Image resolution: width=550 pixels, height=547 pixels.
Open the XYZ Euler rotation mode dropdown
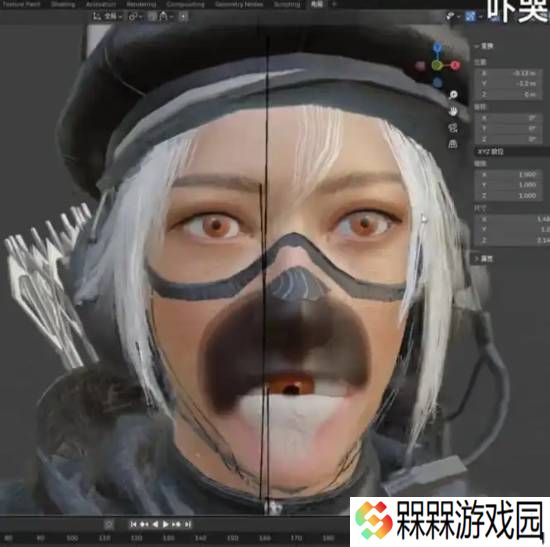pyautogui.click(x=512, y=152)
